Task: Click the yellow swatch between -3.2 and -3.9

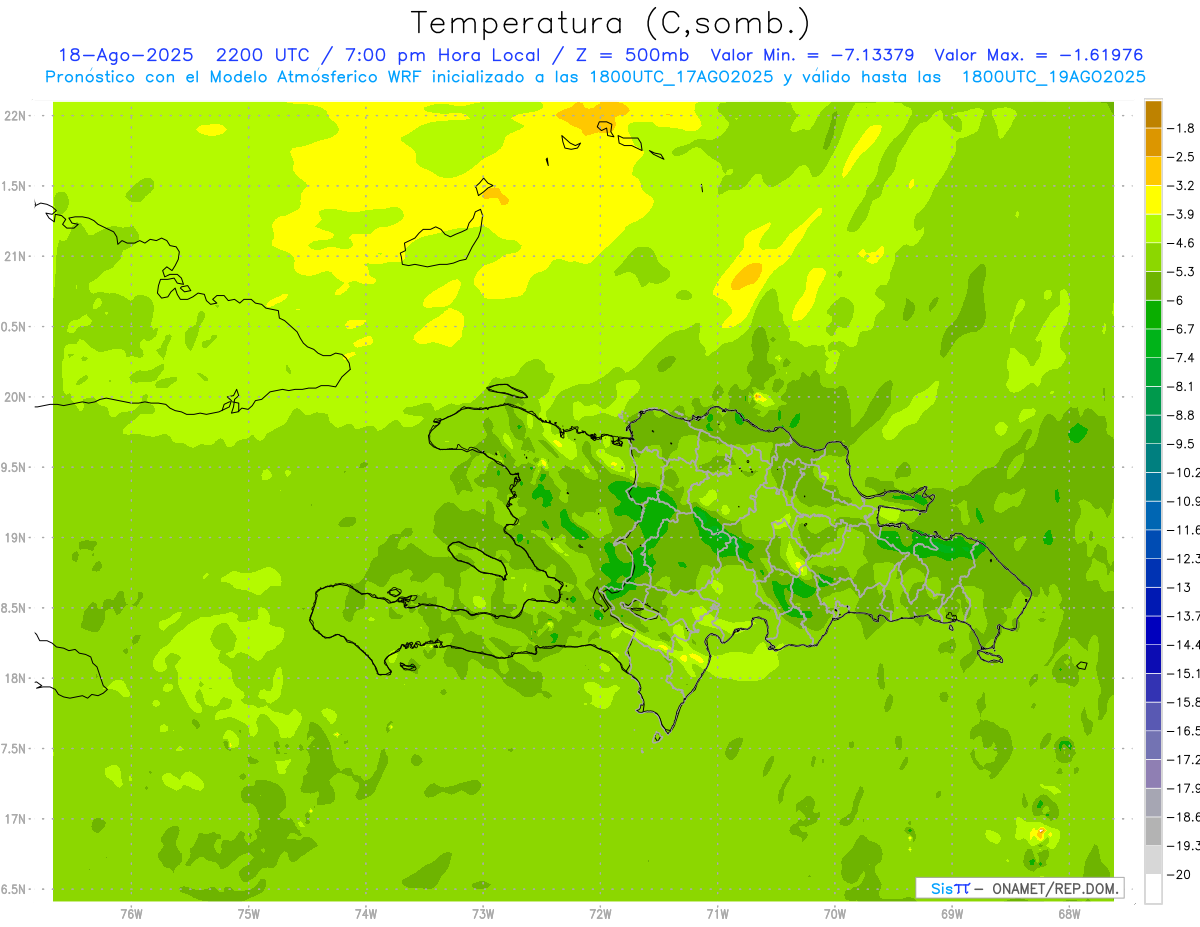Action: [1154, 200]
